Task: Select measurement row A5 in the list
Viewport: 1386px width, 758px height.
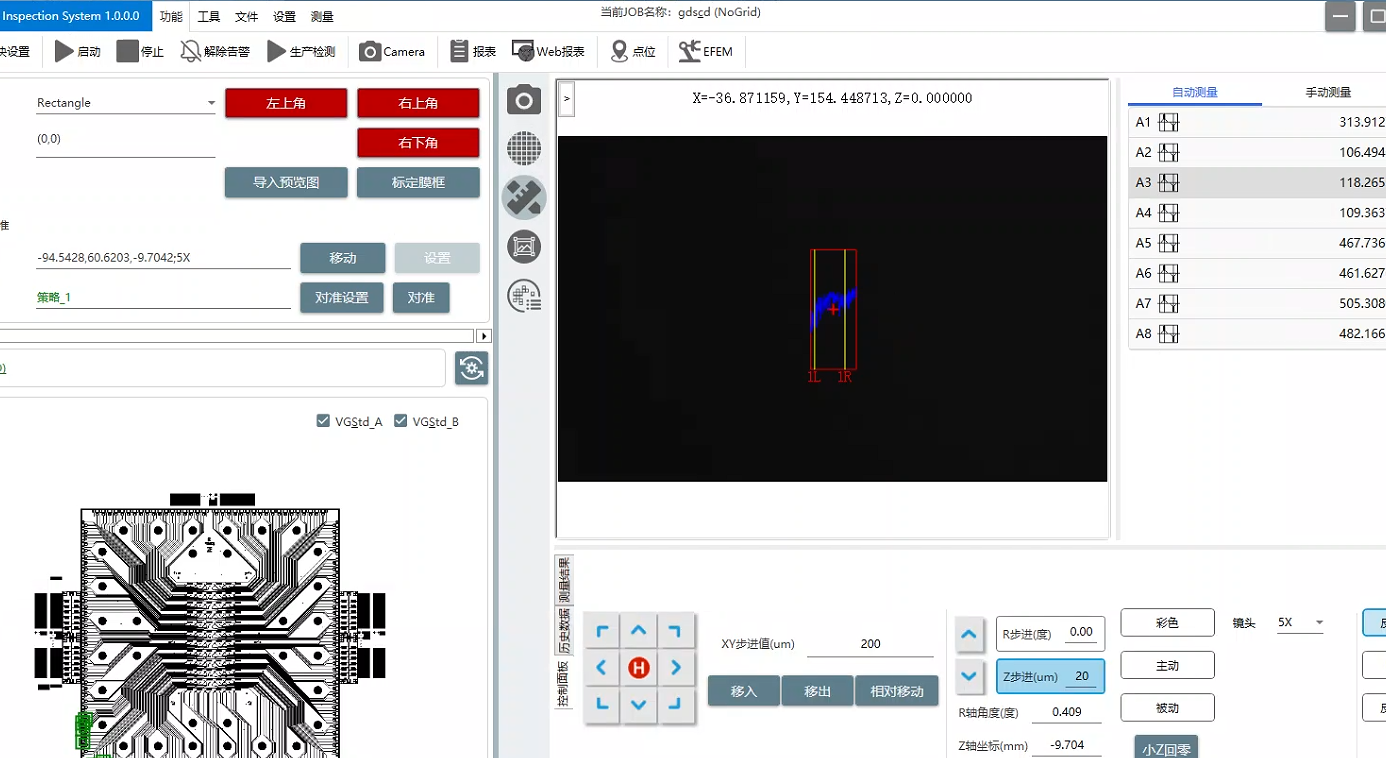Action: point(1258,243)
